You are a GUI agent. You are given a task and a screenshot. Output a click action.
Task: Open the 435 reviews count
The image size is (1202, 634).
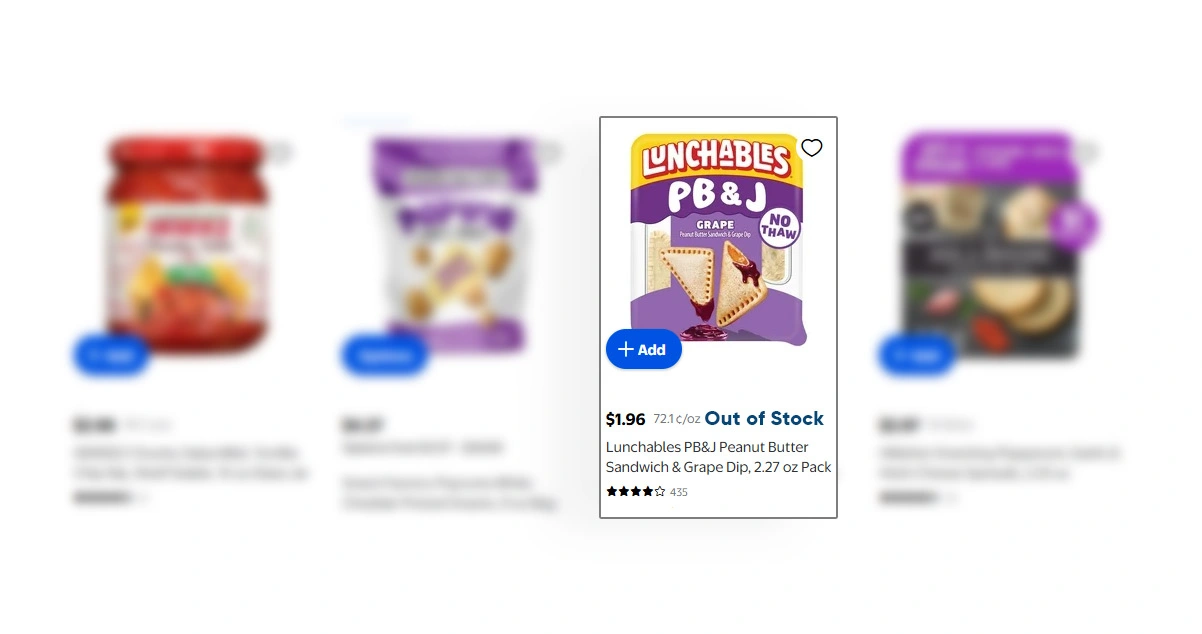point(679,492)
